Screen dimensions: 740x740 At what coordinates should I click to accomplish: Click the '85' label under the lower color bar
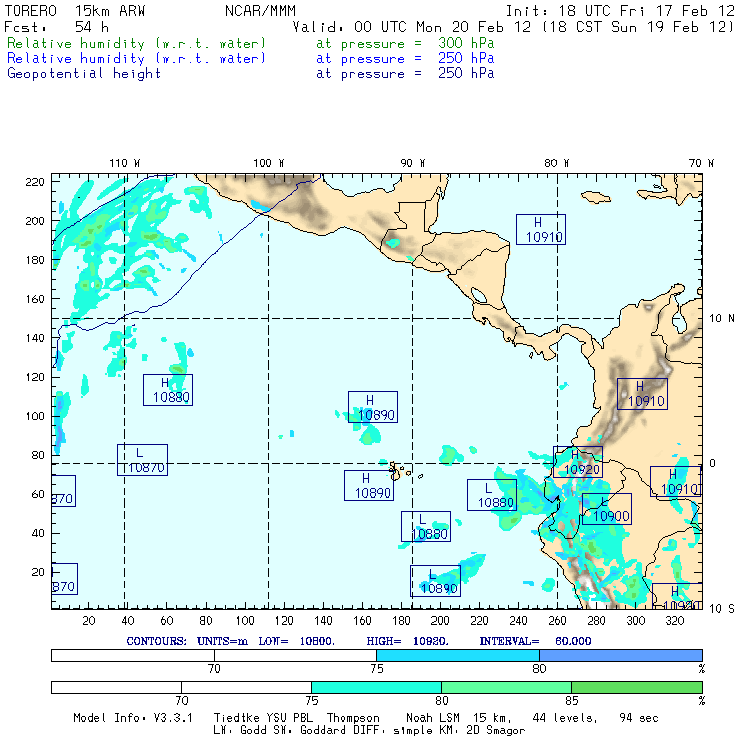572,700
